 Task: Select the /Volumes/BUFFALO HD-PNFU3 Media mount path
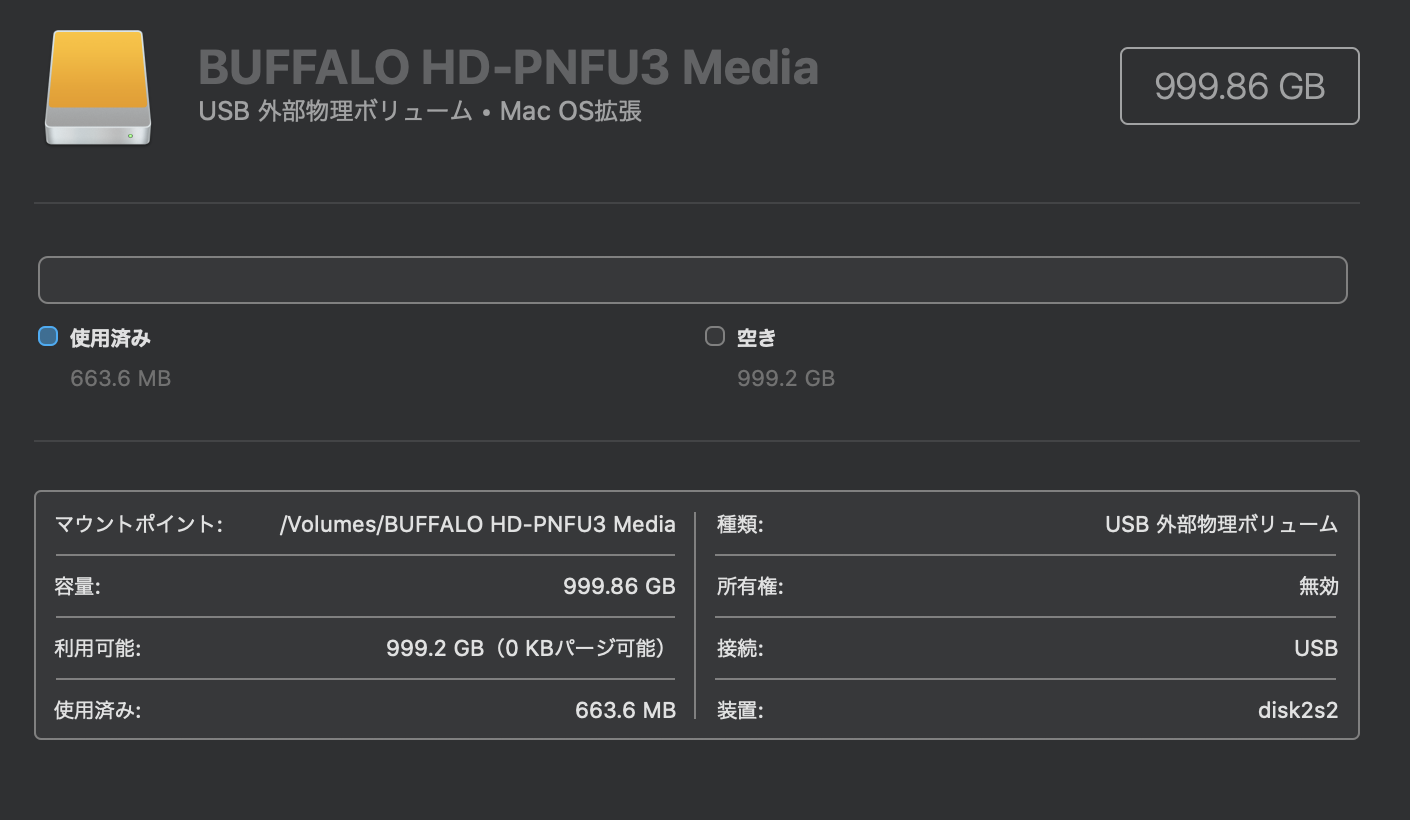478,524
